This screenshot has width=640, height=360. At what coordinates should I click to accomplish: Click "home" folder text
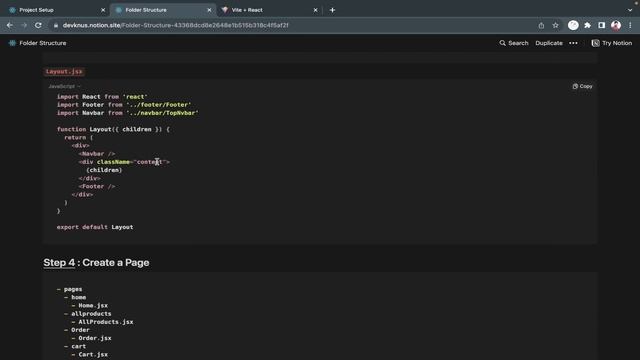(78, 297)
